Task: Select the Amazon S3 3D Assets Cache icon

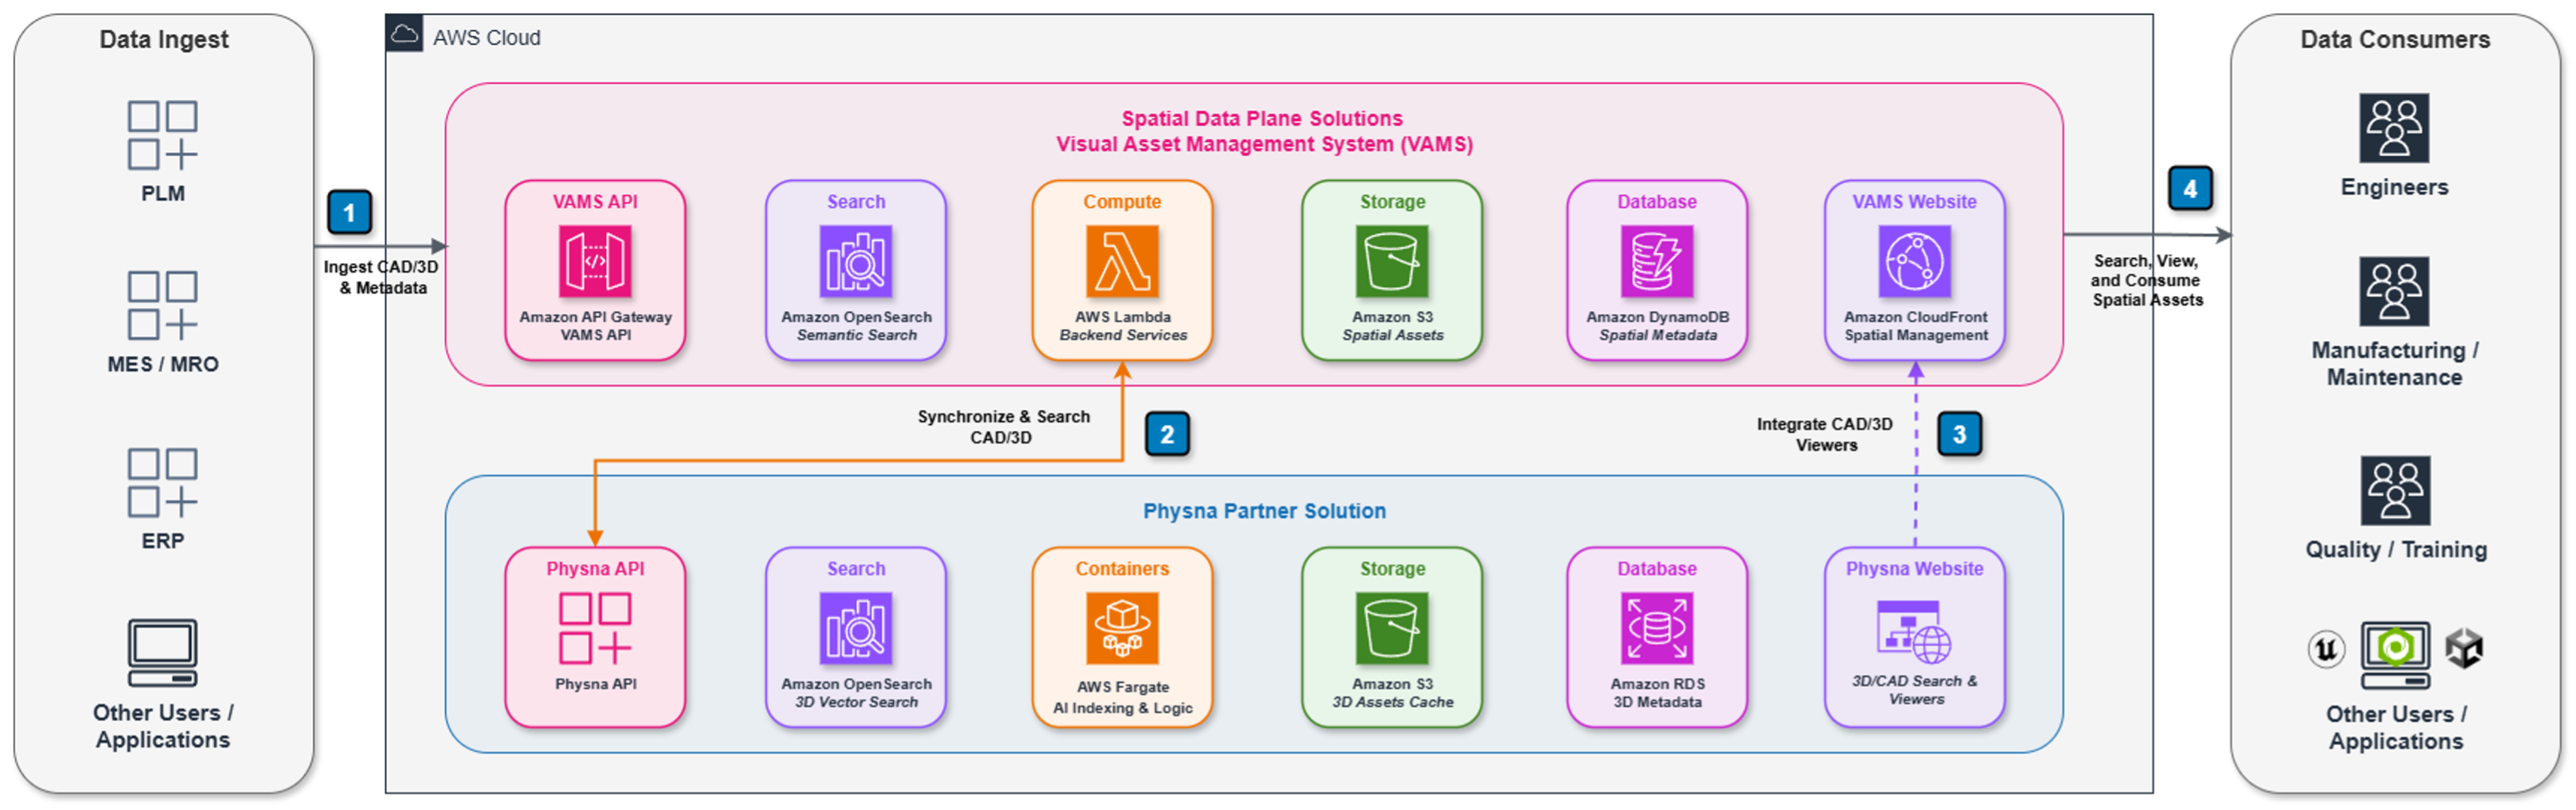Action: [1392, 629]
